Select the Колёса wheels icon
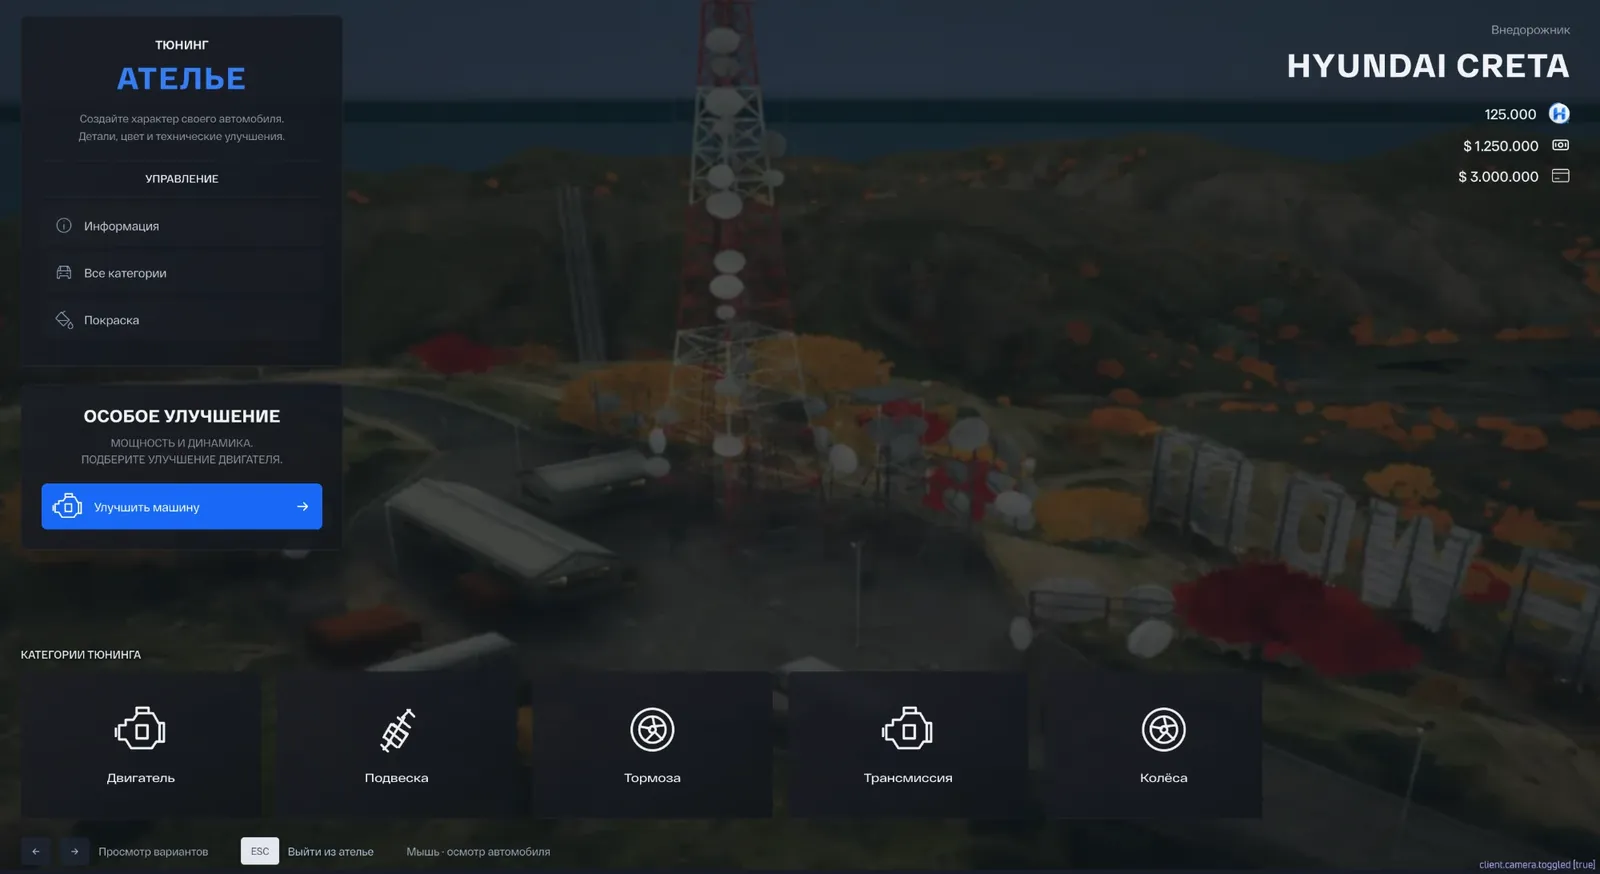The image size is (1600, 874). (x=1163, y=730)
